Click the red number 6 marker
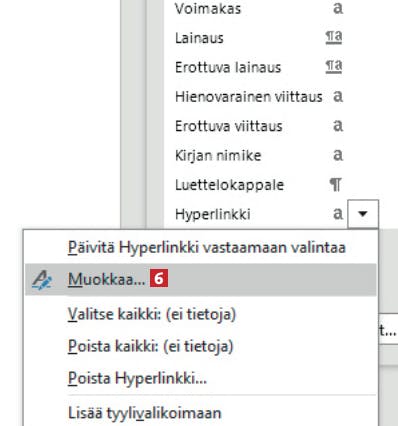The image size is (398, 426). tap(159, 278)
